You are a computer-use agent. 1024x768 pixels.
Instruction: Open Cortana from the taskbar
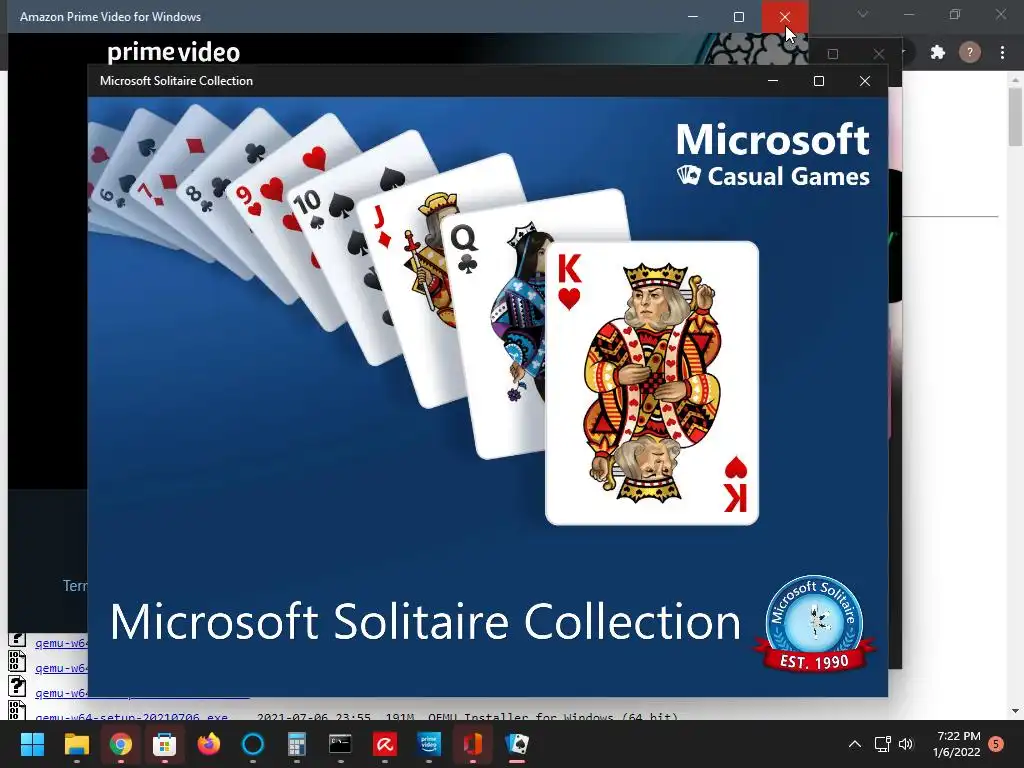tap(252, 744)
